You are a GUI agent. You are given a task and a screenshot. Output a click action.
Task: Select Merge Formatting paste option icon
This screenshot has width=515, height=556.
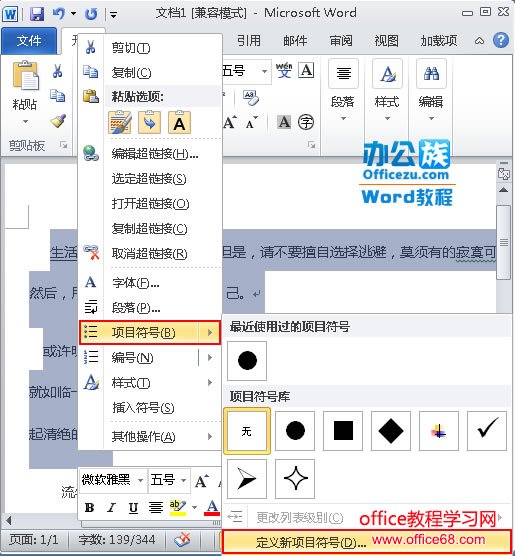coord(149,122)
